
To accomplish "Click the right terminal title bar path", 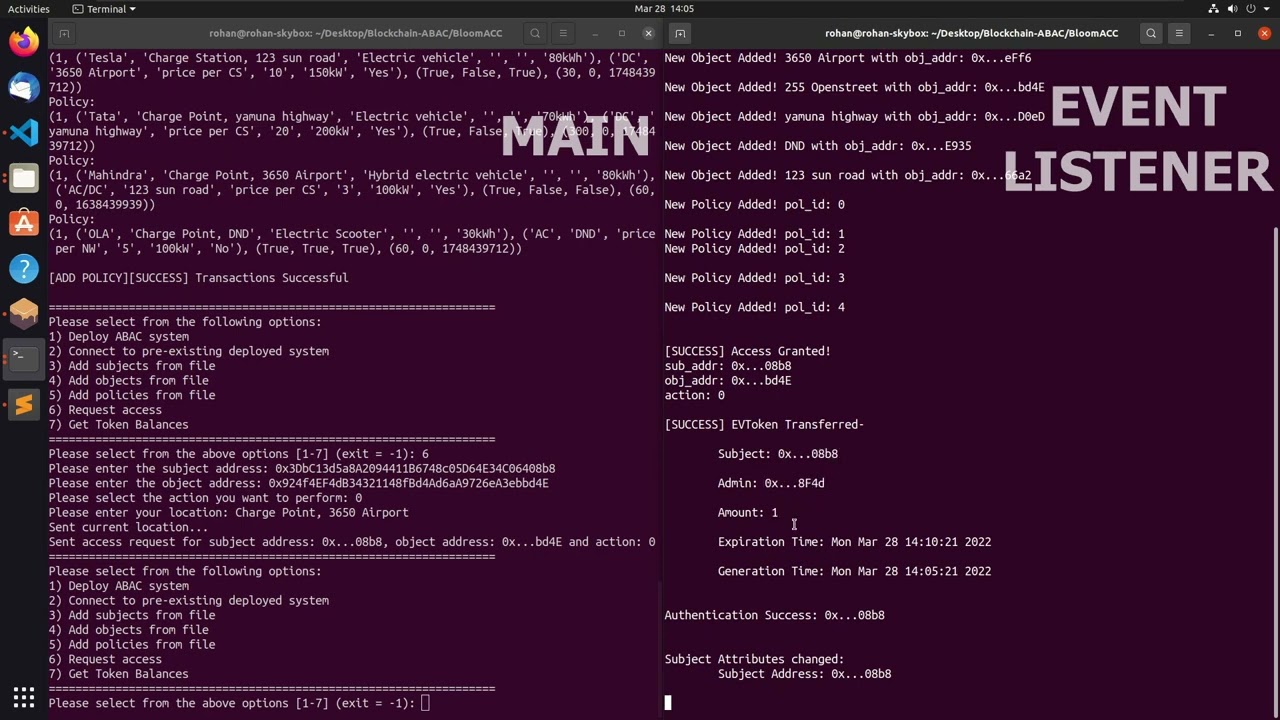I will click(x=972, y=33).
